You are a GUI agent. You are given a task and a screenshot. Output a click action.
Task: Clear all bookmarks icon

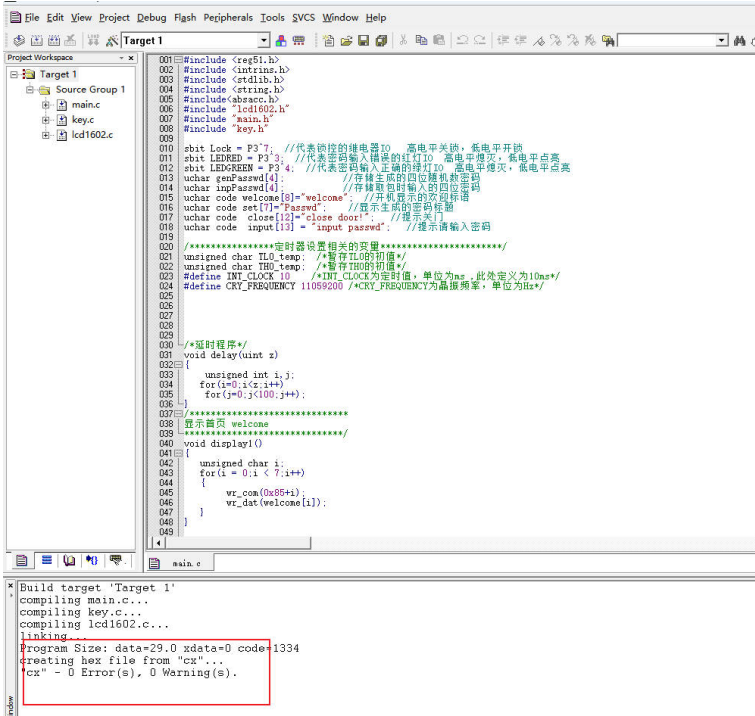click(x=590, y=40)
